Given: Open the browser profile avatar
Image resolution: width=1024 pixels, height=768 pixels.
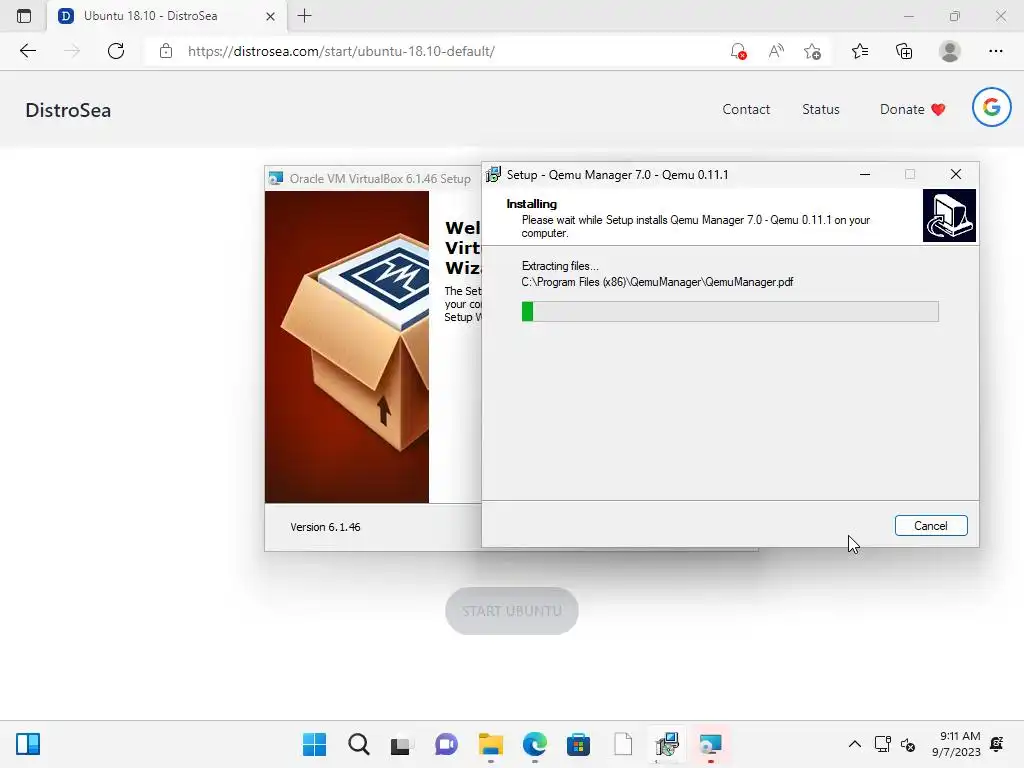Looking at the screenshot, I should 950,51.
